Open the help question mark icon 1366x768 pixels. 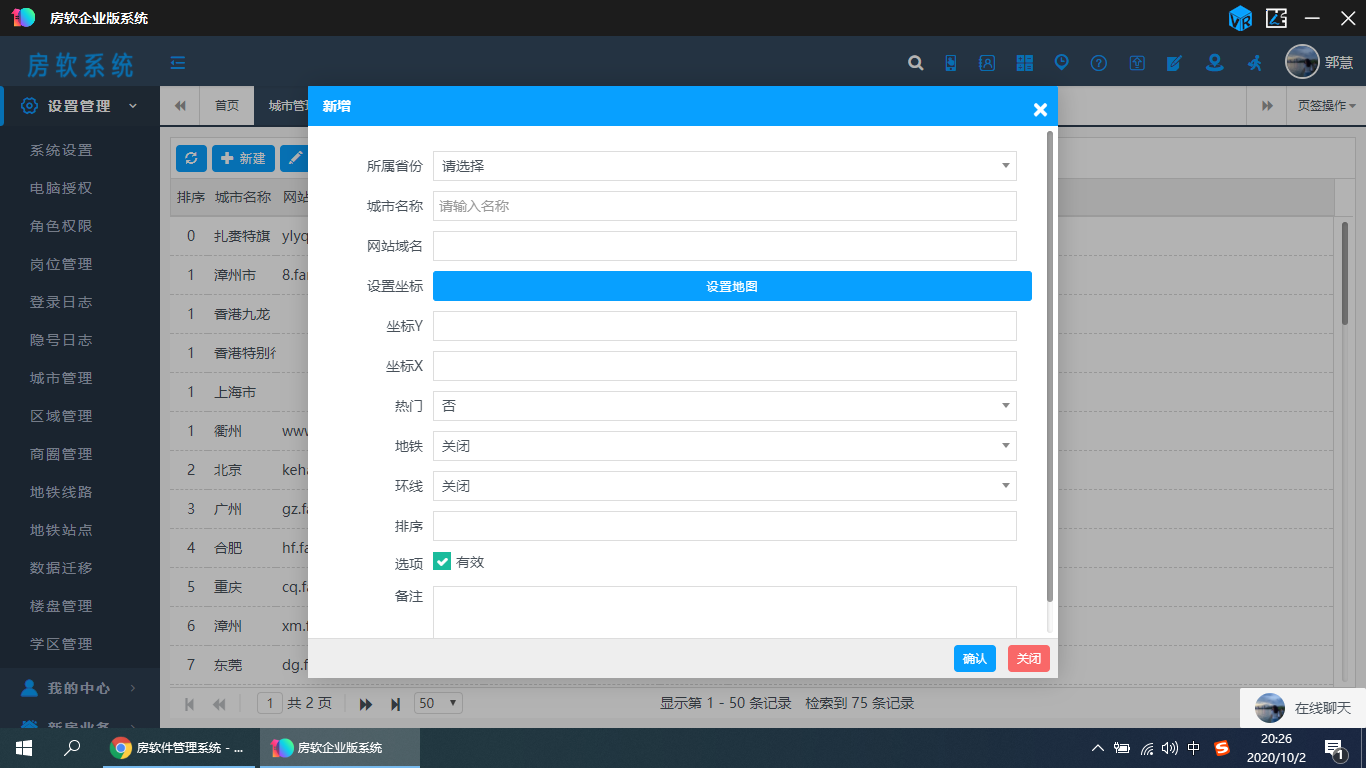click(1099, 63)
